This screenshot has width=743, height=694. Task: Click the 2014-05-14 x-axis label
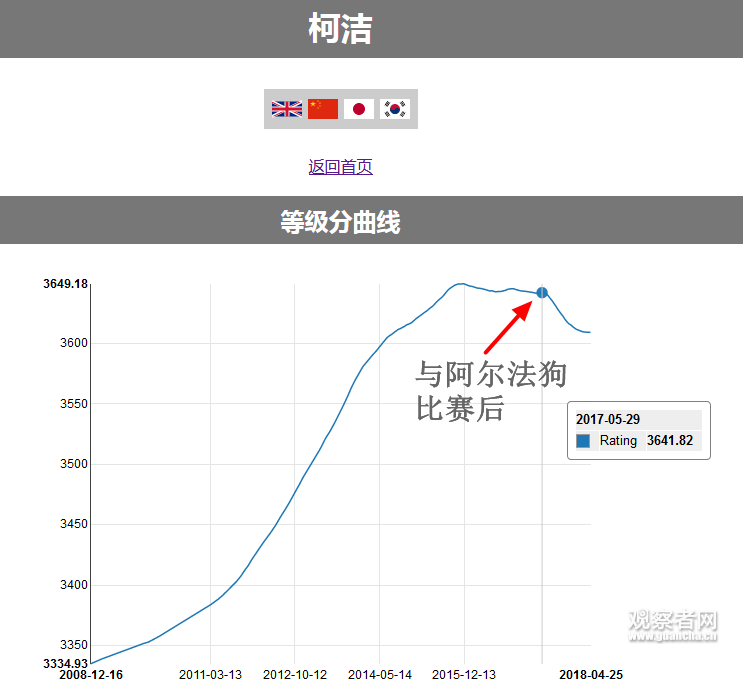[x=380, y=675]
